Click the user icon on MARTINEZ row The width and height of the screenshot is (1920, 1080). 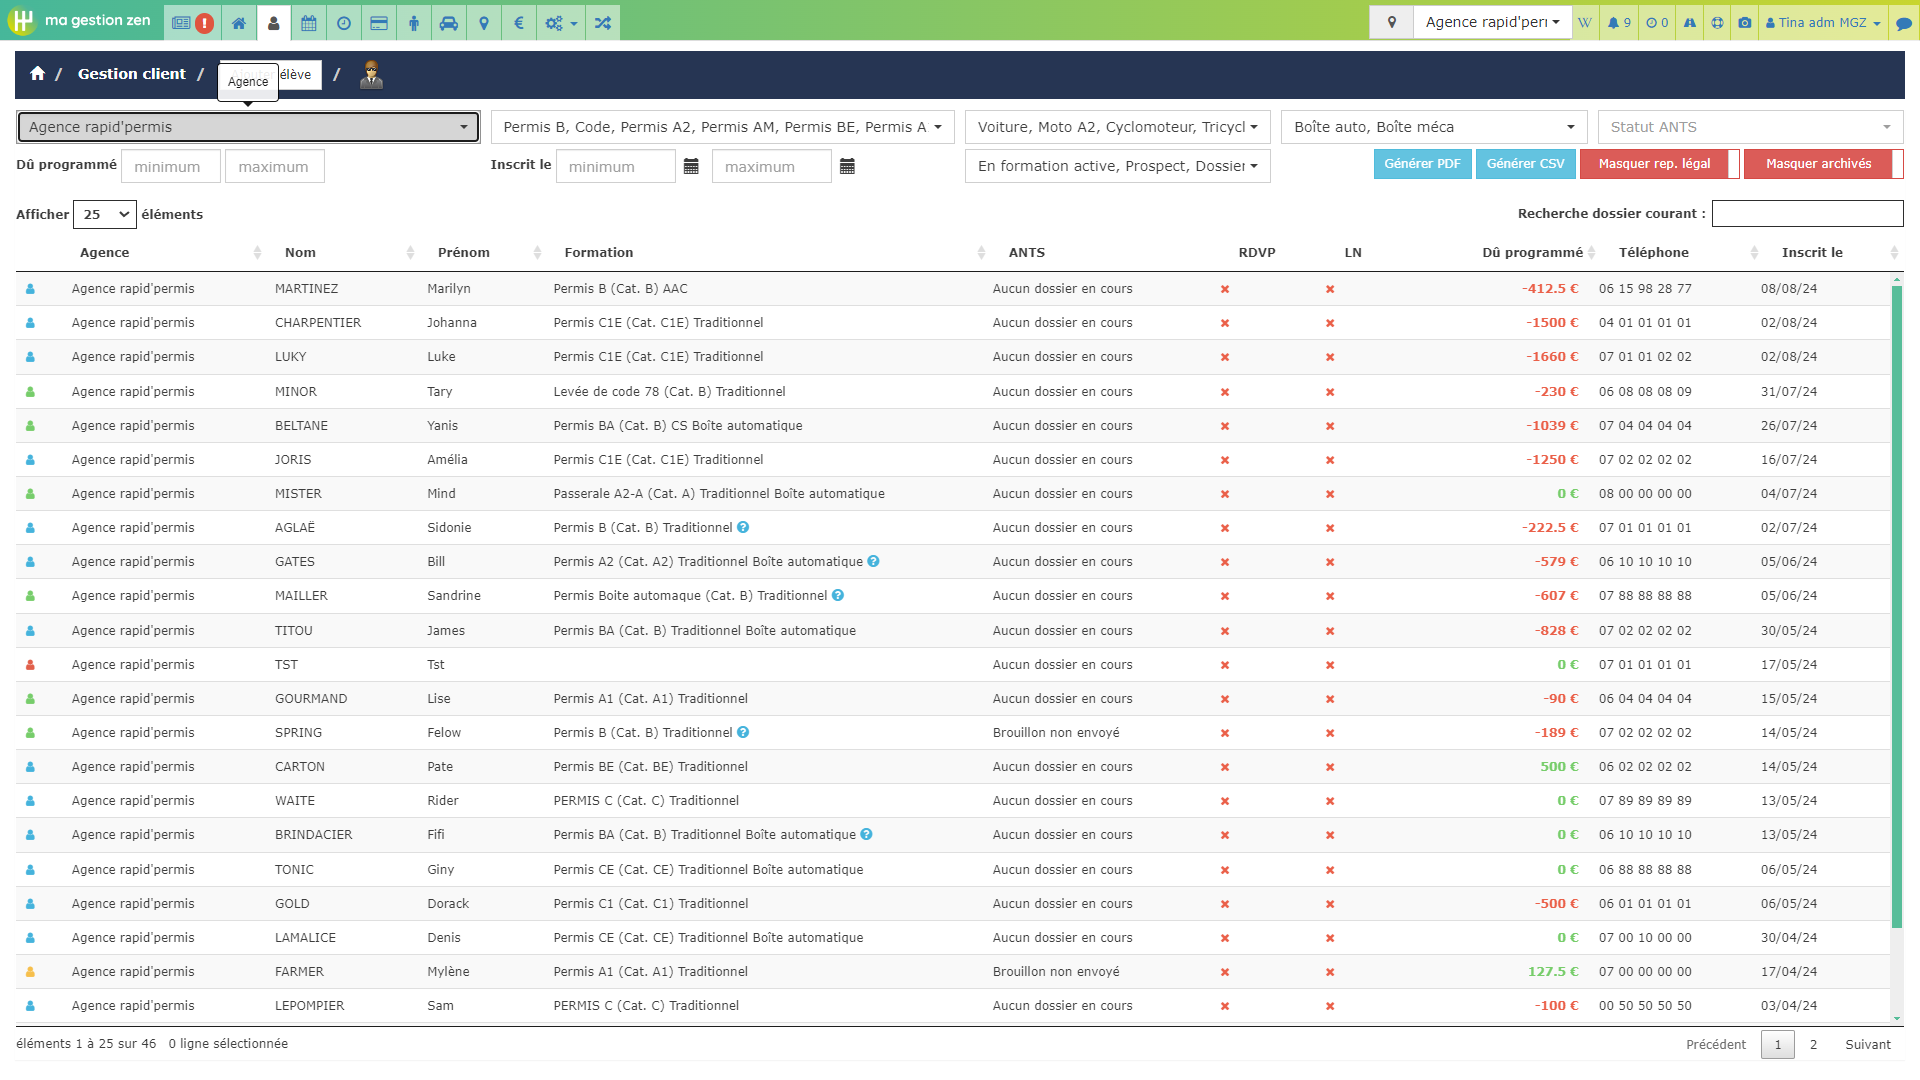(30, 289)
